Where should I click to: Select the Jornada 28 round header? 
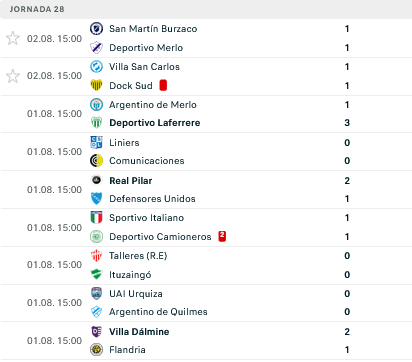click(x=206, y=9)
